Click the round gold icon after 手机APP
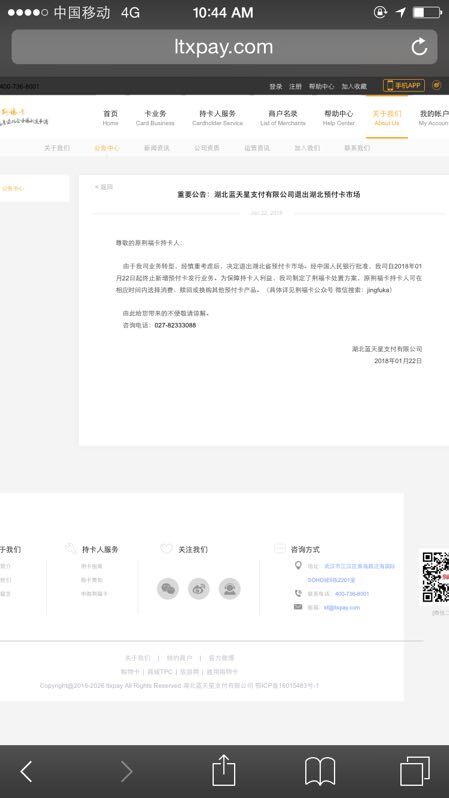449x798 pixels. pyautogui.click(x=436, y=85)
